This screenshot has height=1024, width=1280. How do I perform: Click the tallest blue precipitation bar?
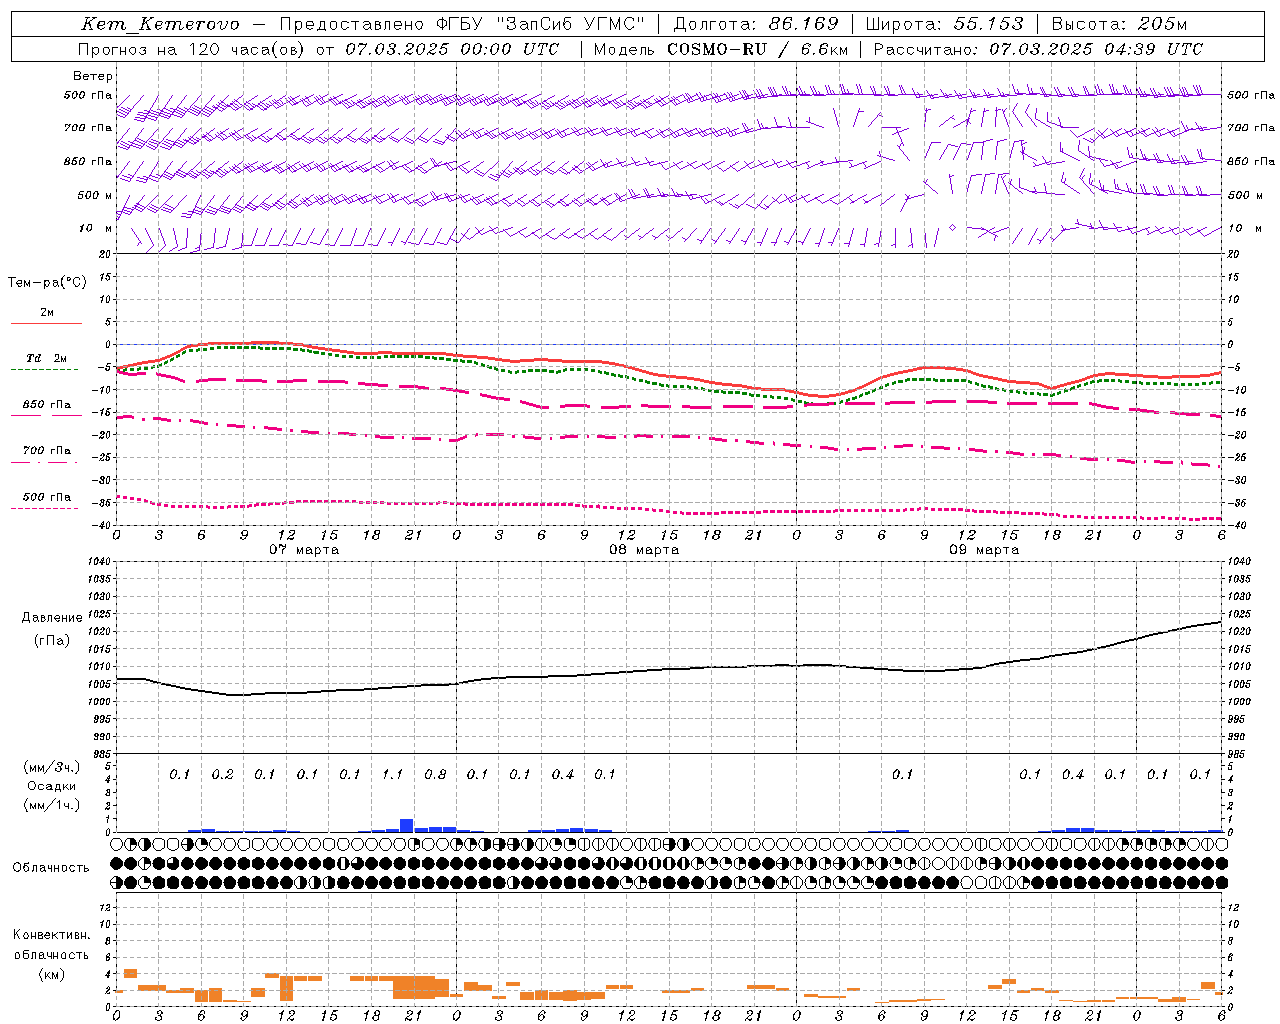coord(407,825)
